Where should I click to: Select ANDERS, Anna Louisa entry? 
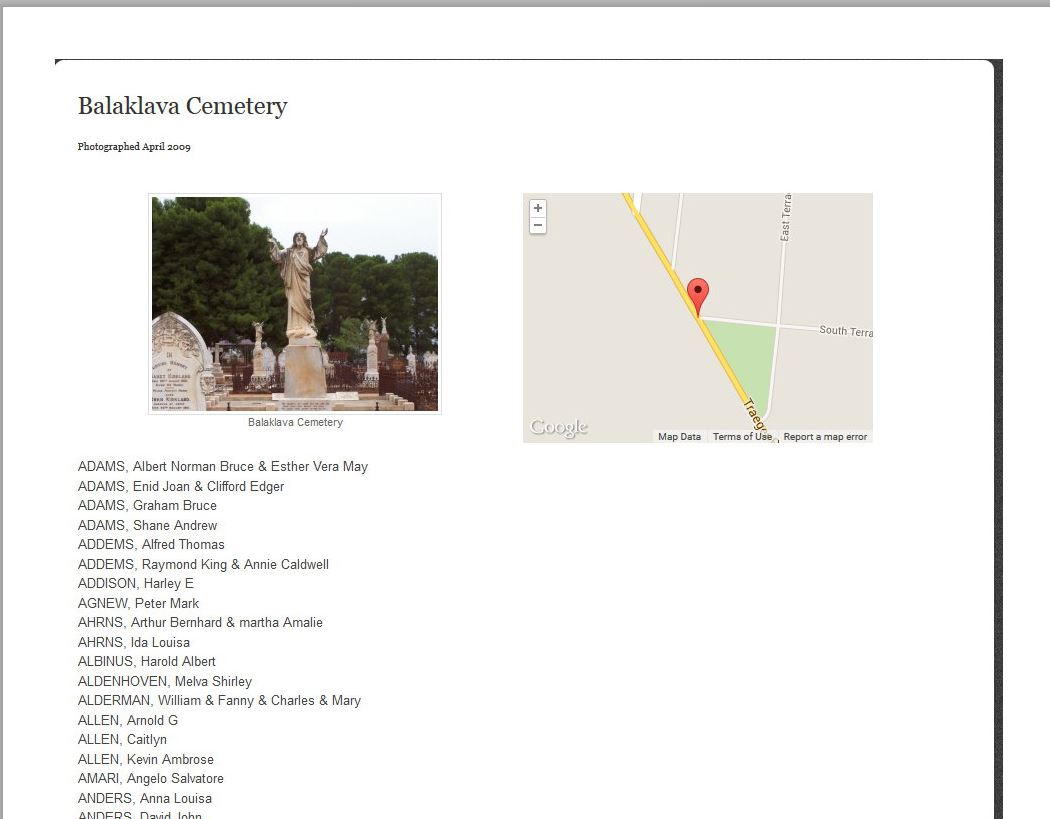[x=145, y=798]
